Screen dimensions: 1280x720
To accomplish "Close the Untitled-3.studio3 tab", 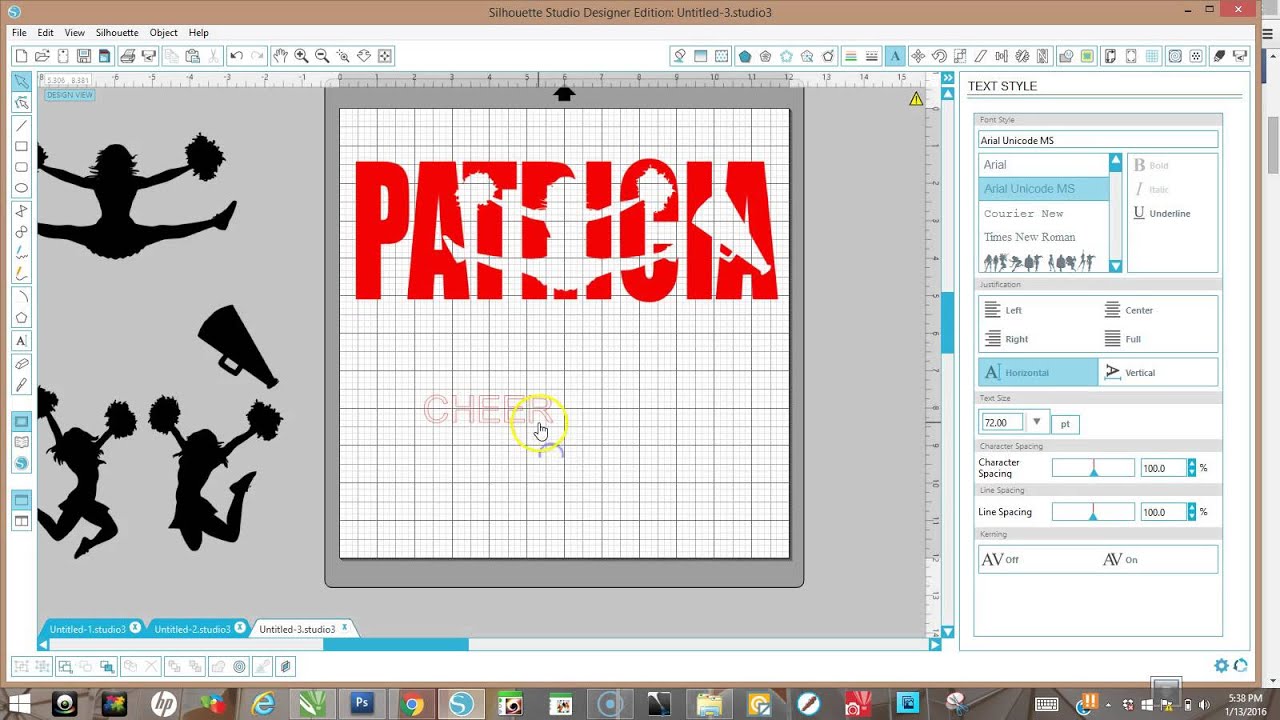I will pyautogui.click(x=345, y=628).
